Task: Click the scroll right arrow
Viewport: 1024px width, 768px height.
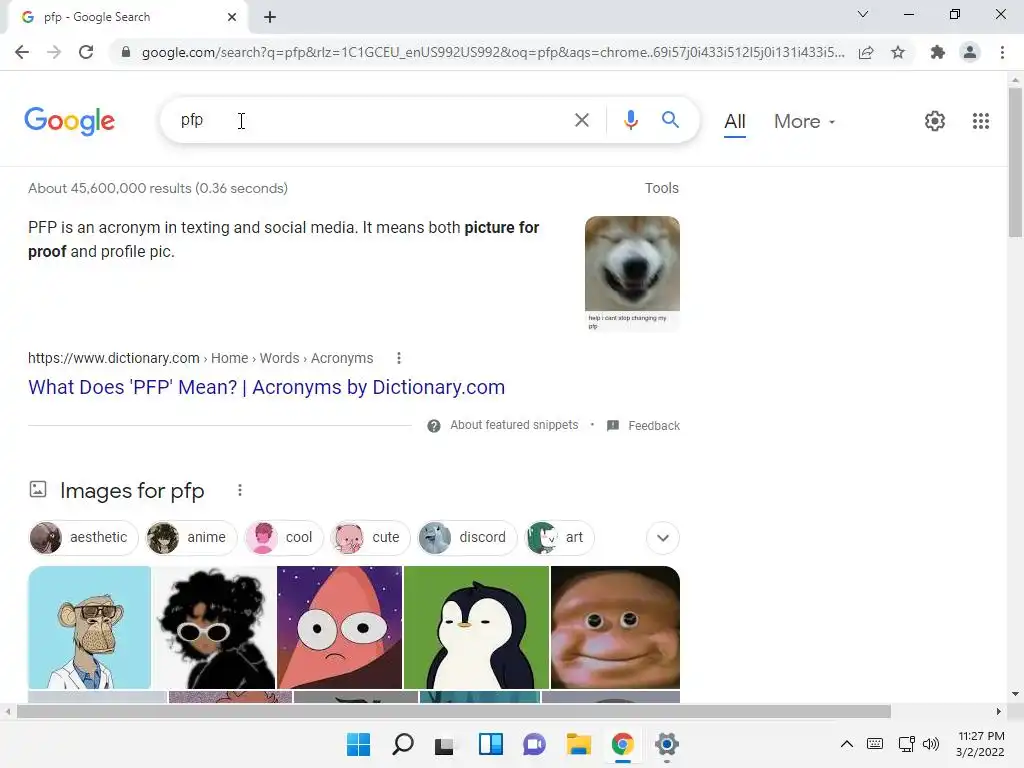Action: pyautogui.click(x=999, y=711)
